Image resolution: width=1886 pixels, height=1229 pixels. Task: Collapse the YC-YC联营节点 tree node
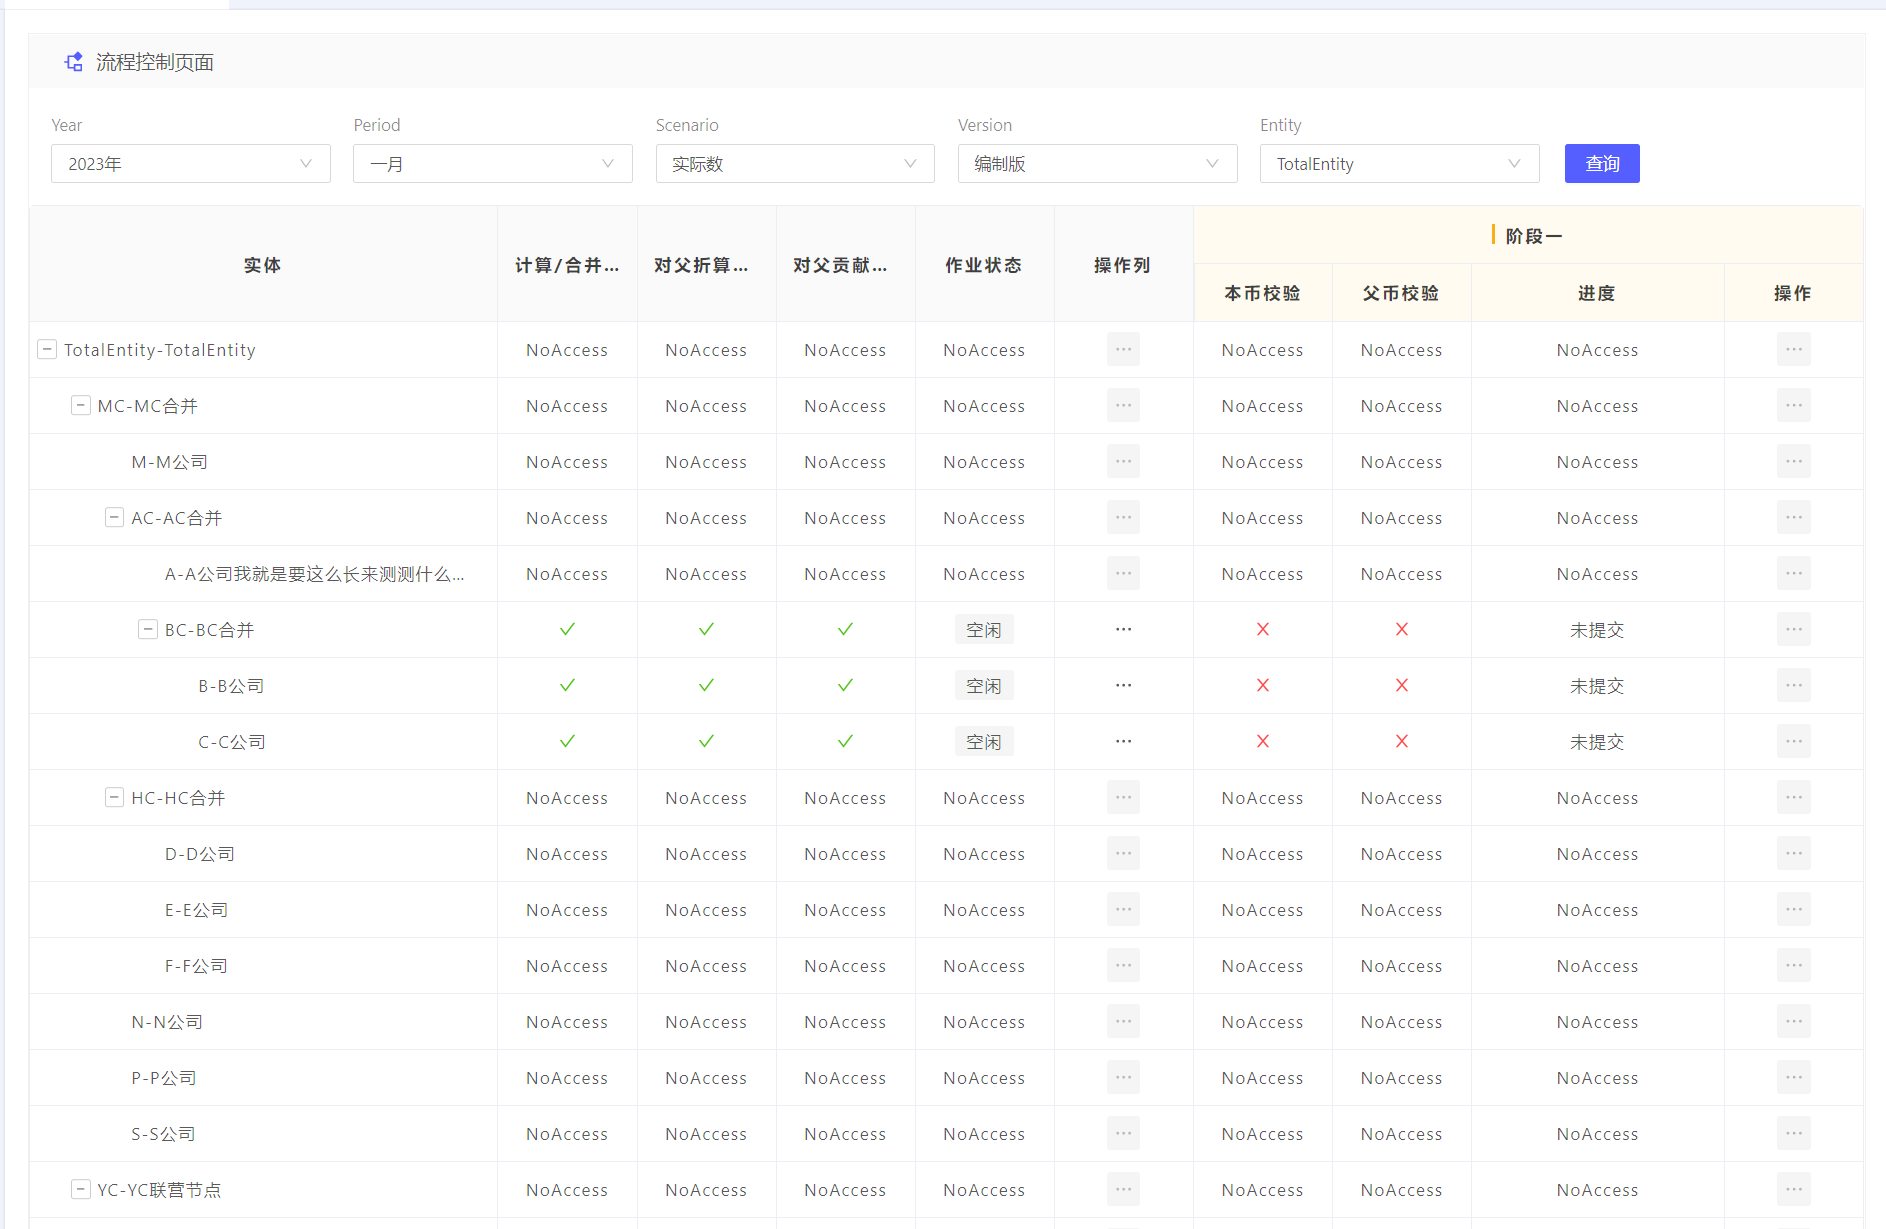coord(81,1190)
